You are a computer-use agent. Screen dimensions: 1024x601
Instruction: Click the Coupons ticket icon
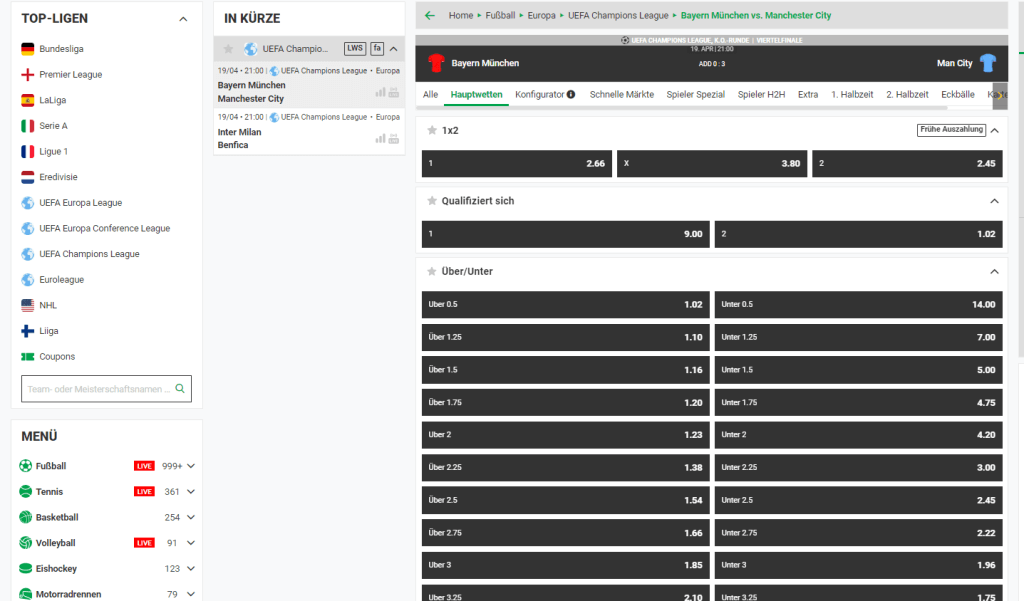coord(27,357)
